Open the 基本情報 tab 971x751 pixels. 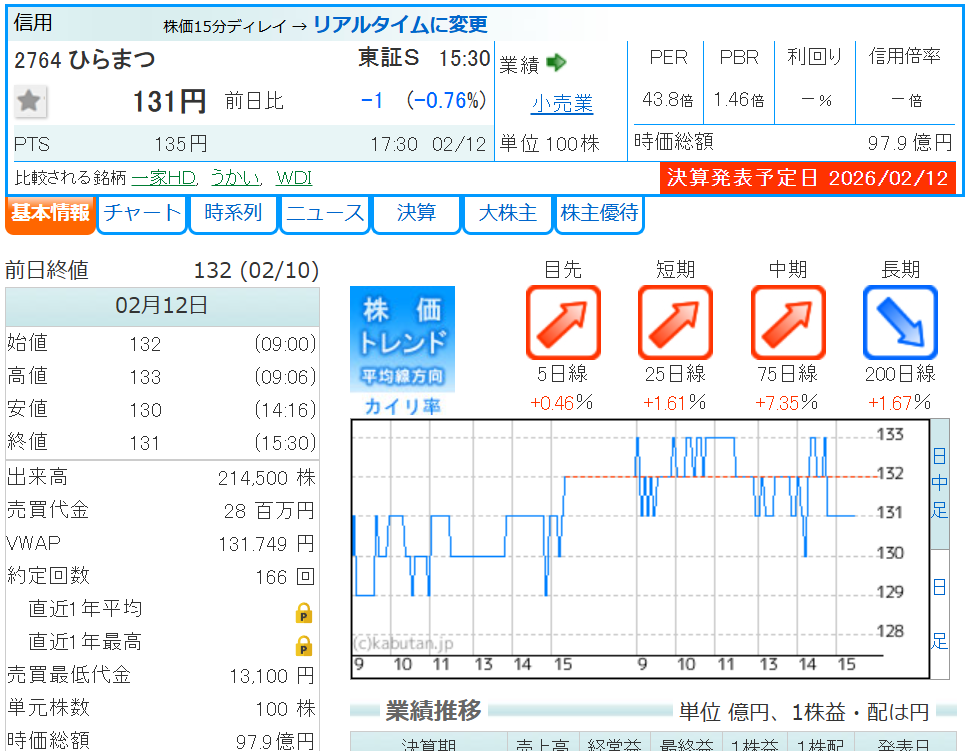50,214
